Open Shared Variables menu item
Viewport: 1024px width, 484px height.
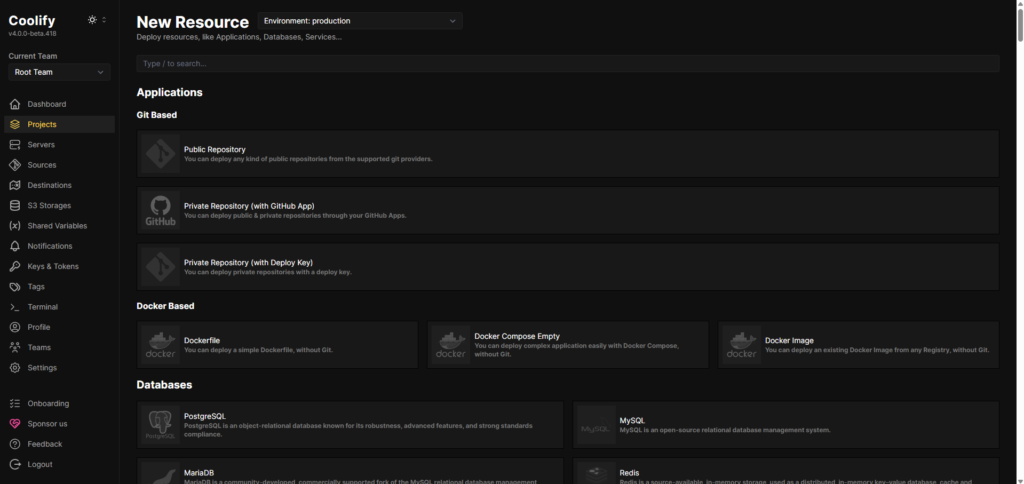pos(59,225)
